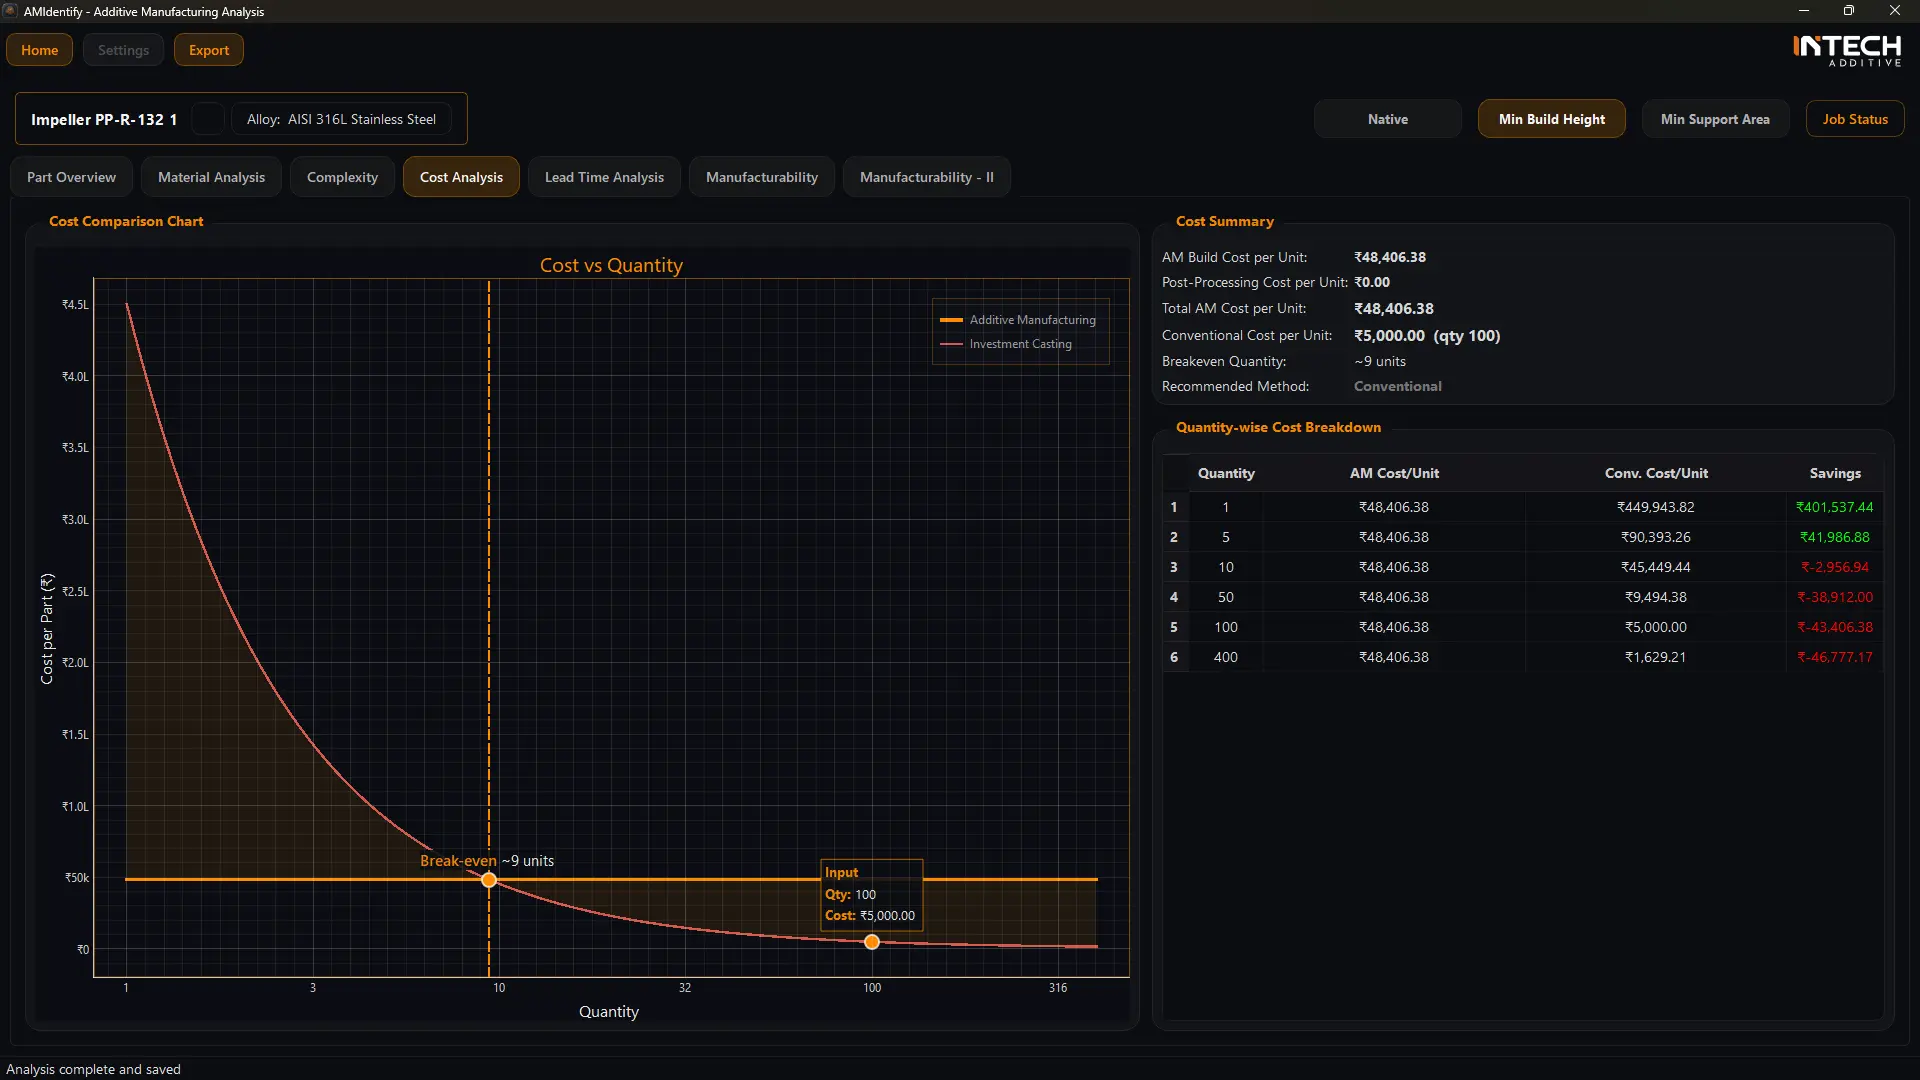Select table row 1 header
Viewport: 1920px width, 1080px height.
click(1174, 507)
